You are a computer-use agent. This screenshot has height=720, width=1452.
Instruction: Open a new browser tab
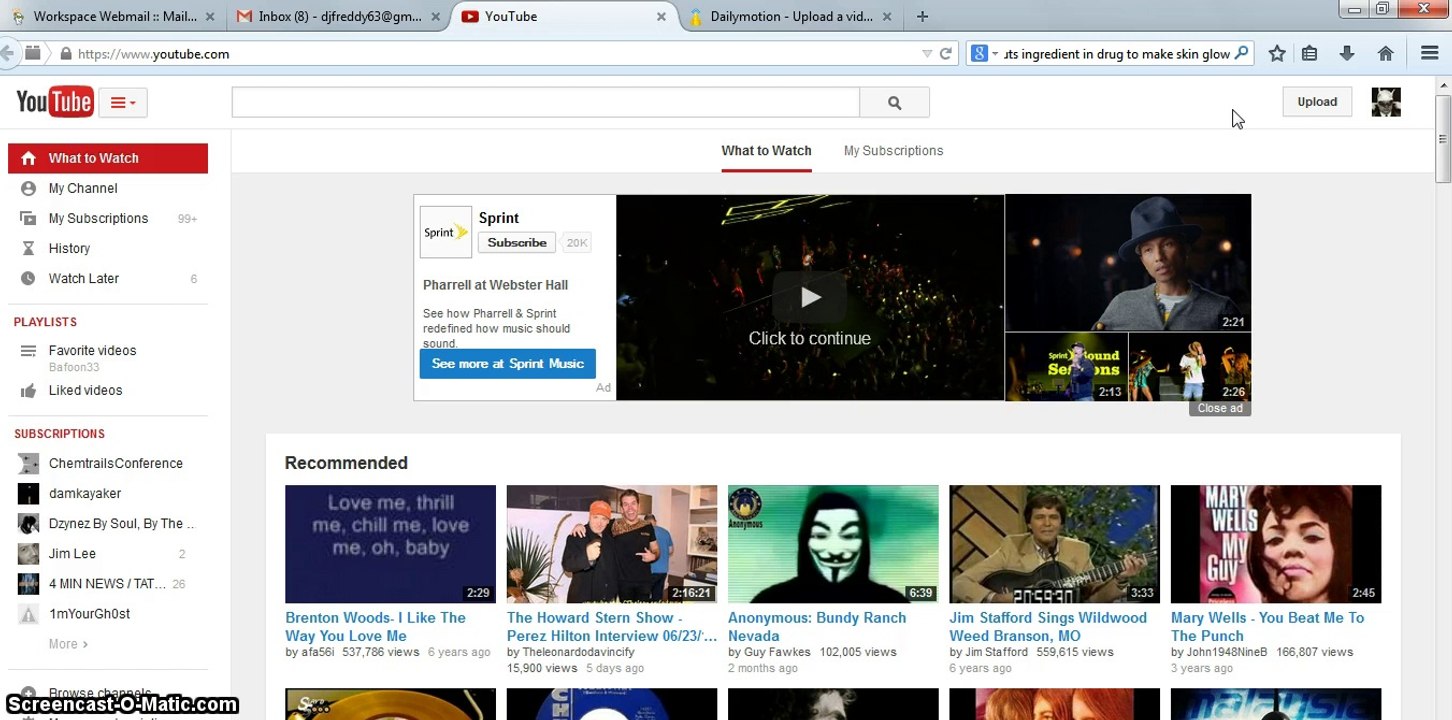922,16
